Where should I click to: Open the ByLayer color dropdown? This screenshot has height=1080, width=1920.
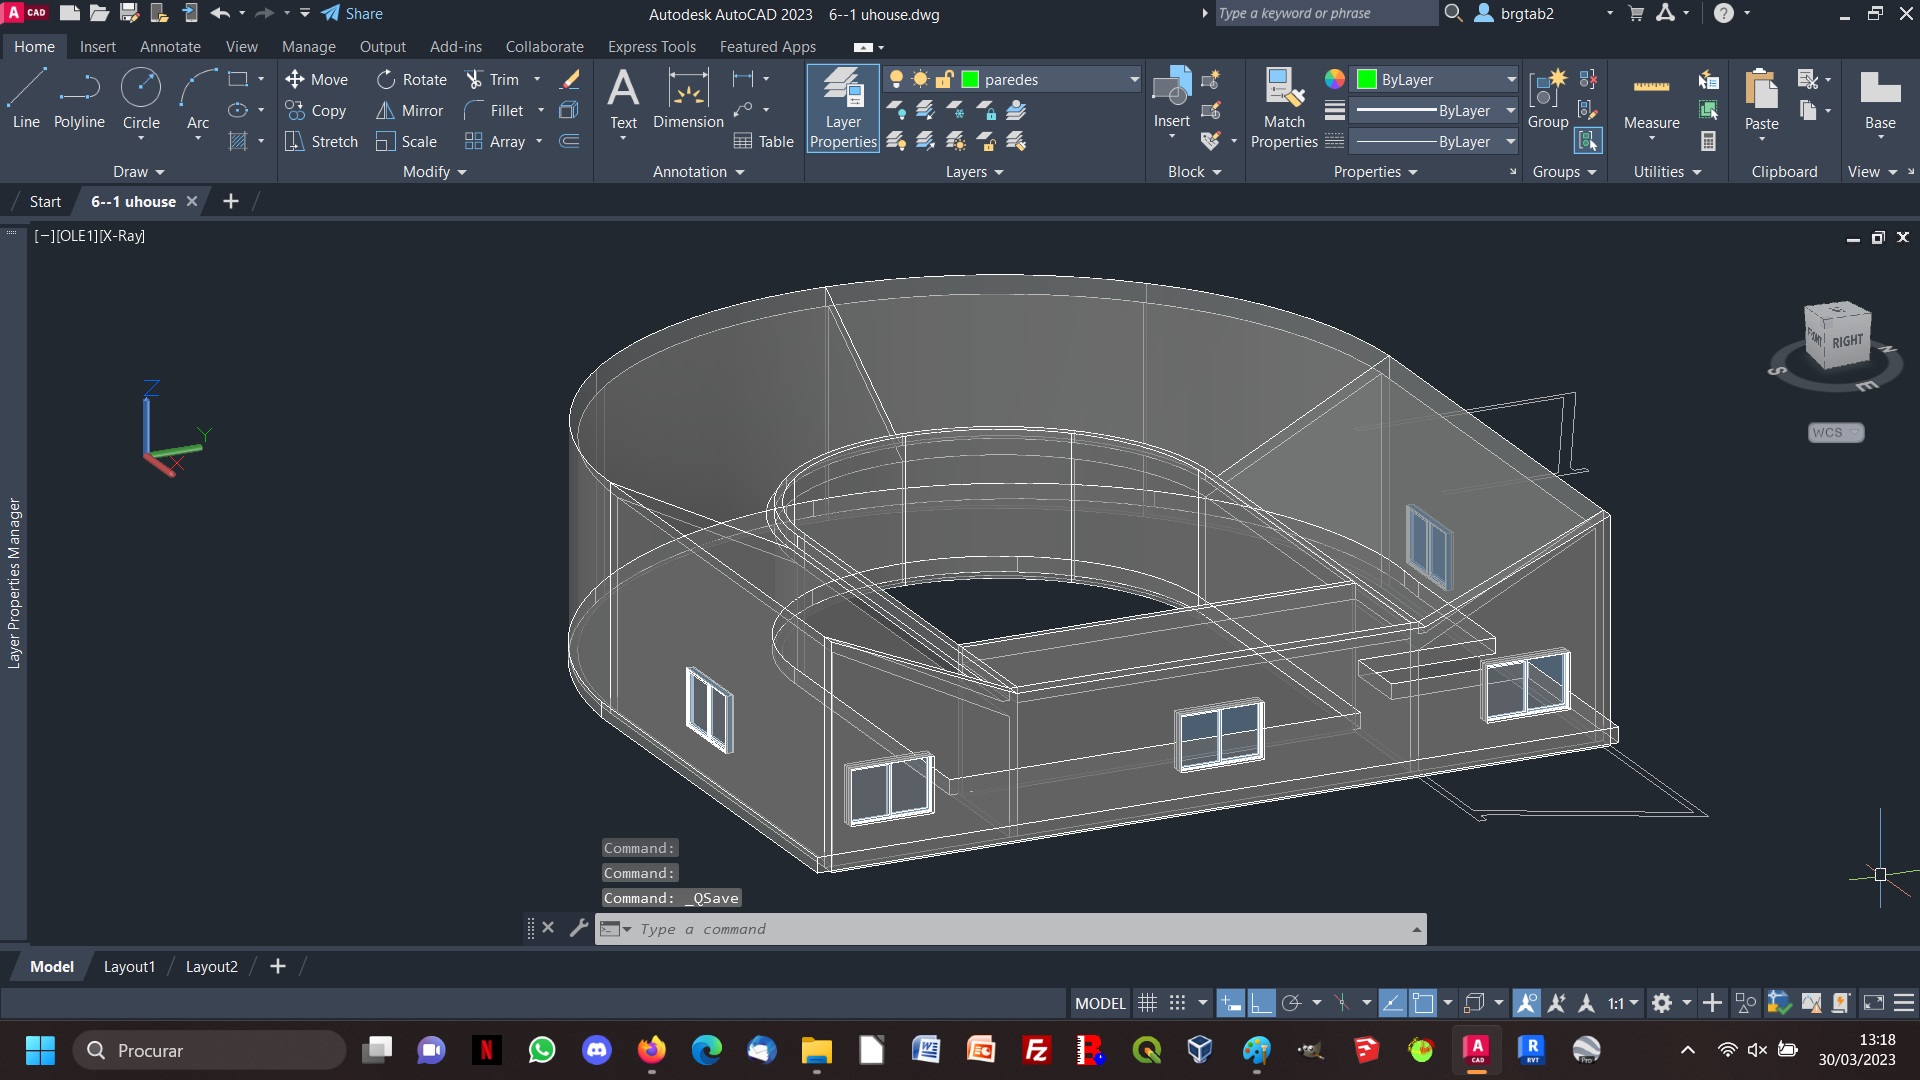tap(1511, 79)
